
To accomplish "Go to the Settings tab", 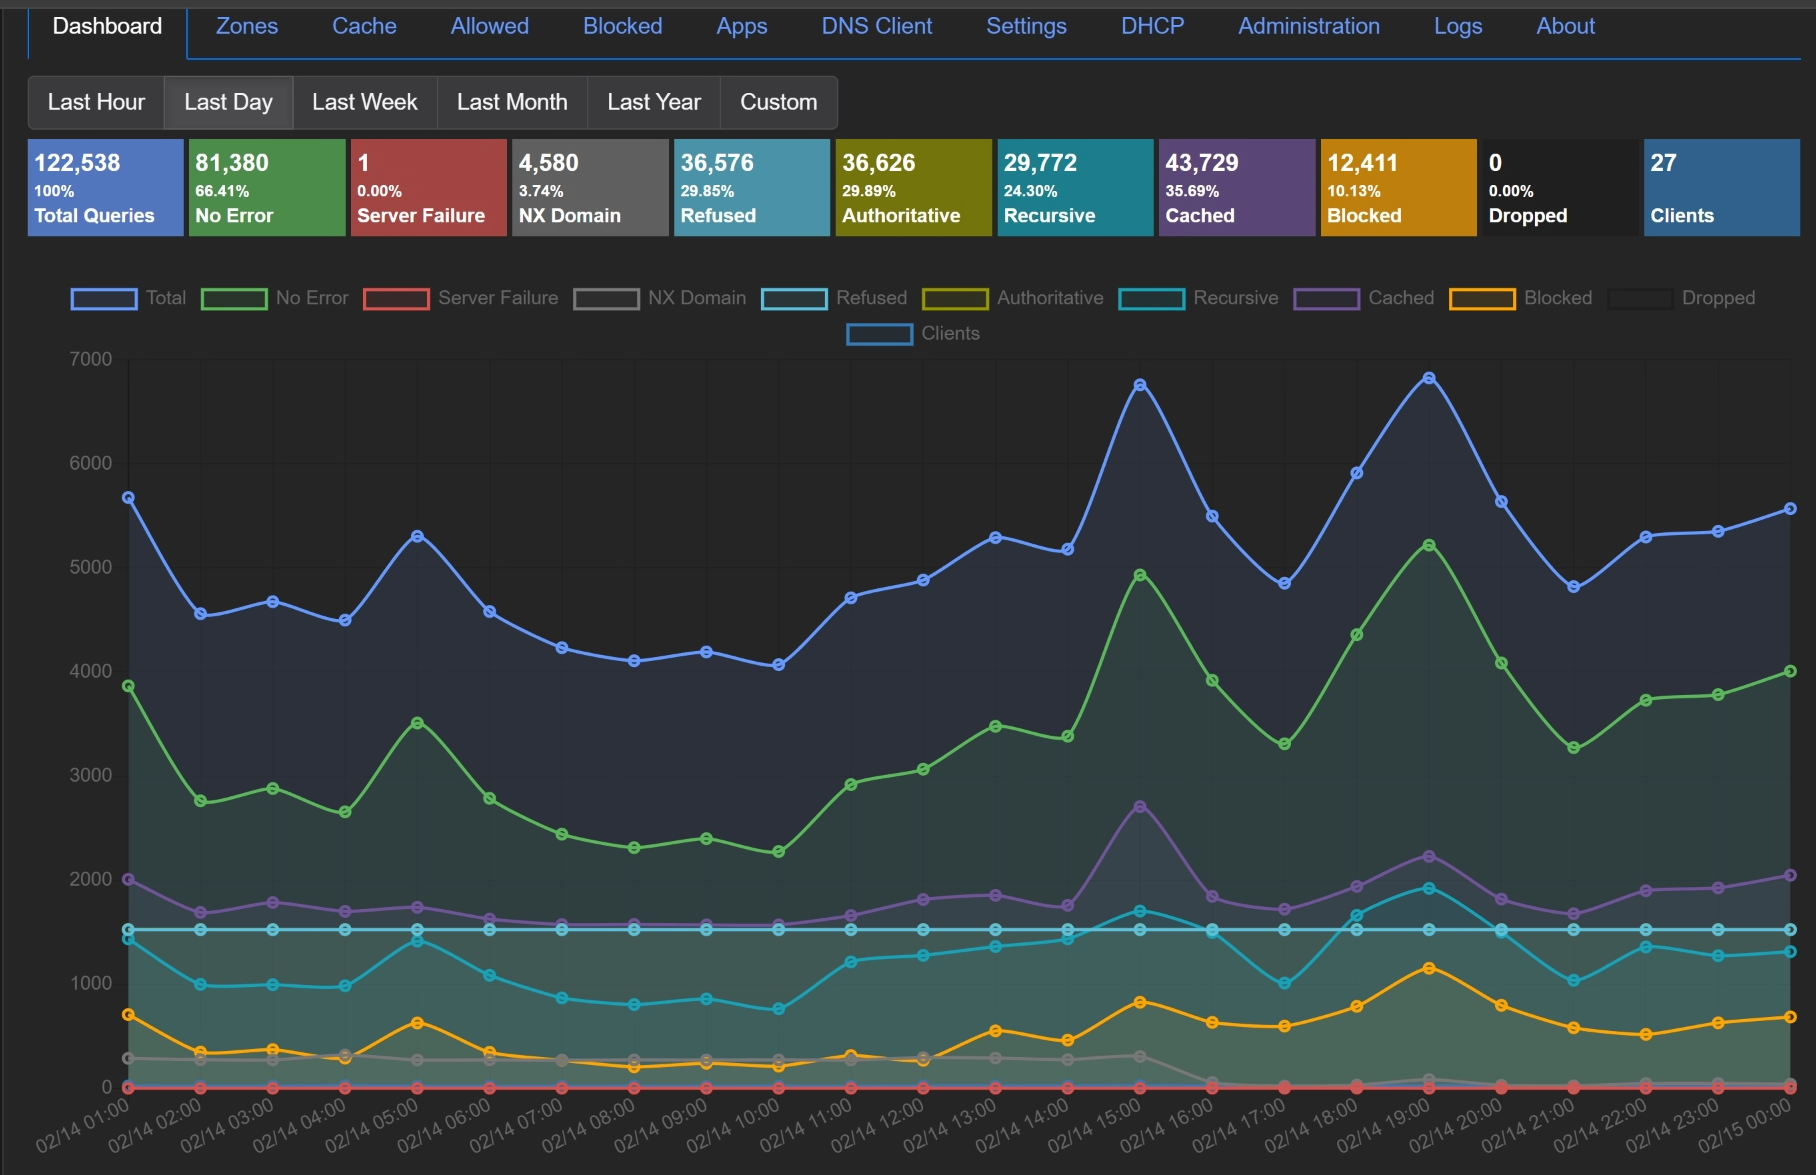I will 1026,27.
